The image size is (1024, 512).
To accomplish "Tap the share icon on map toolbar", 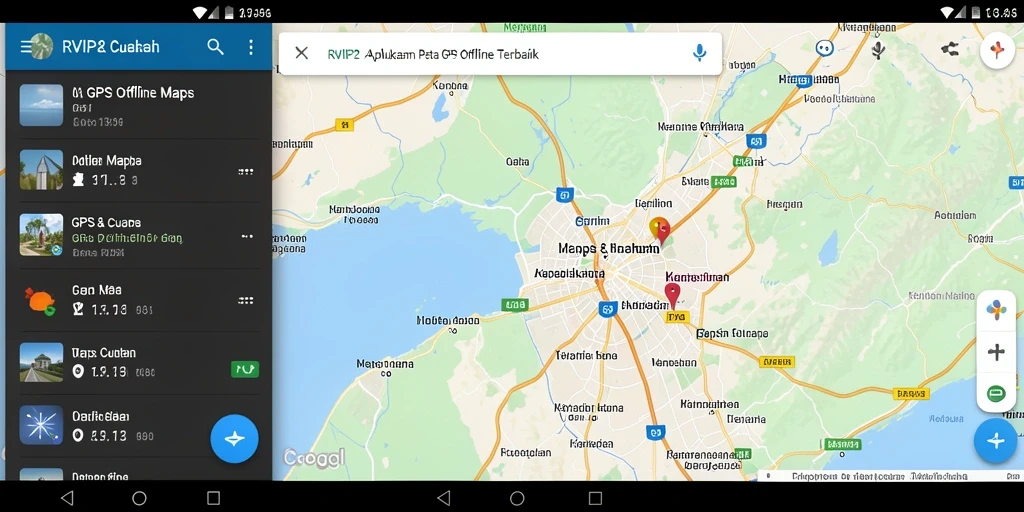I will tap(950, 48).
